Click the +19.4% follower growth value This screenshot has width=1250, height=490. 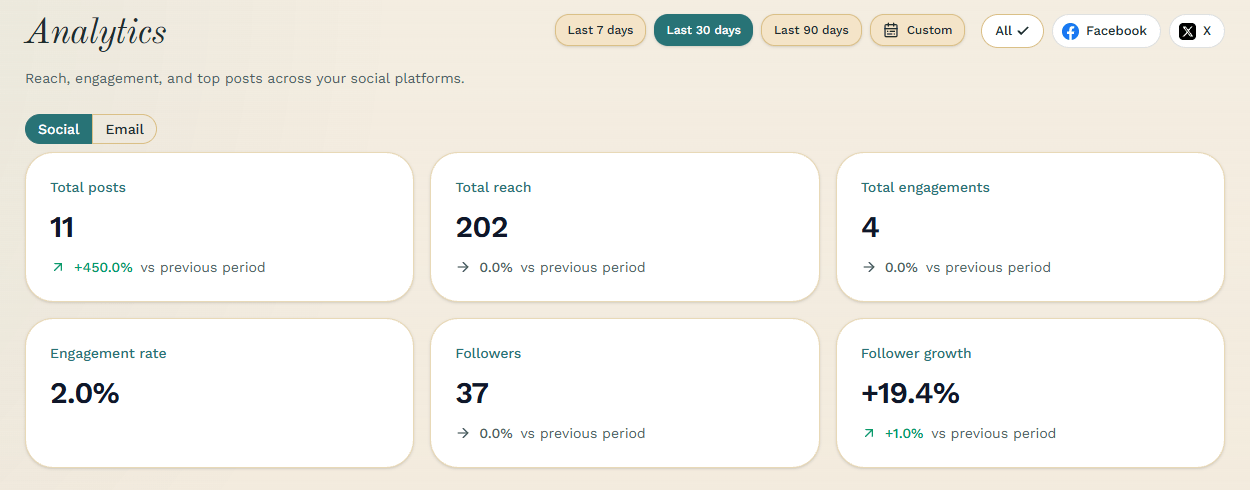coord(910,393)
